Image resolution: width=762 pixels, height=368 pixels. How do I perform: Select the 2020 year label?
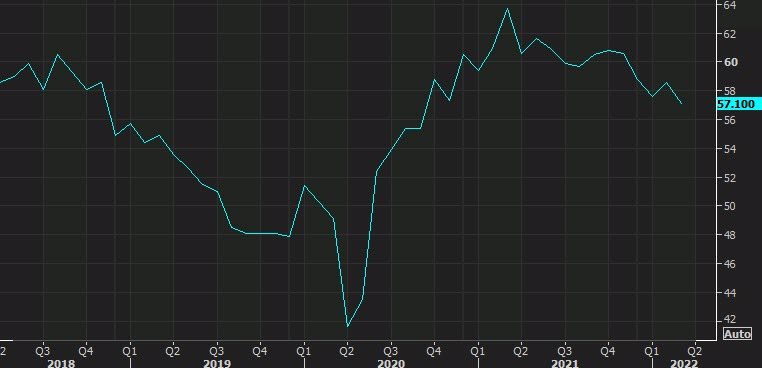coord(391,363)
